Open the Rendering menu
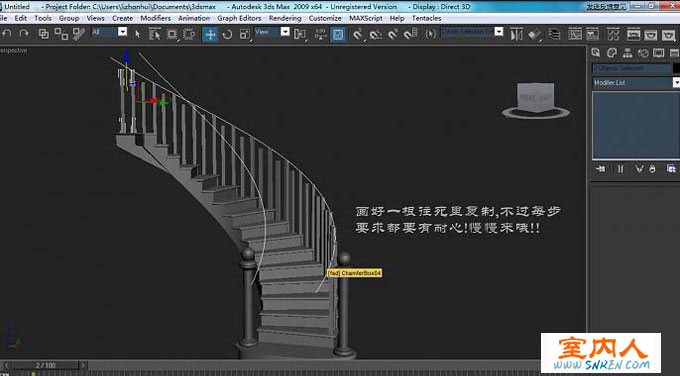The height and width of the screenshot is (376, 680). [285, 18]
